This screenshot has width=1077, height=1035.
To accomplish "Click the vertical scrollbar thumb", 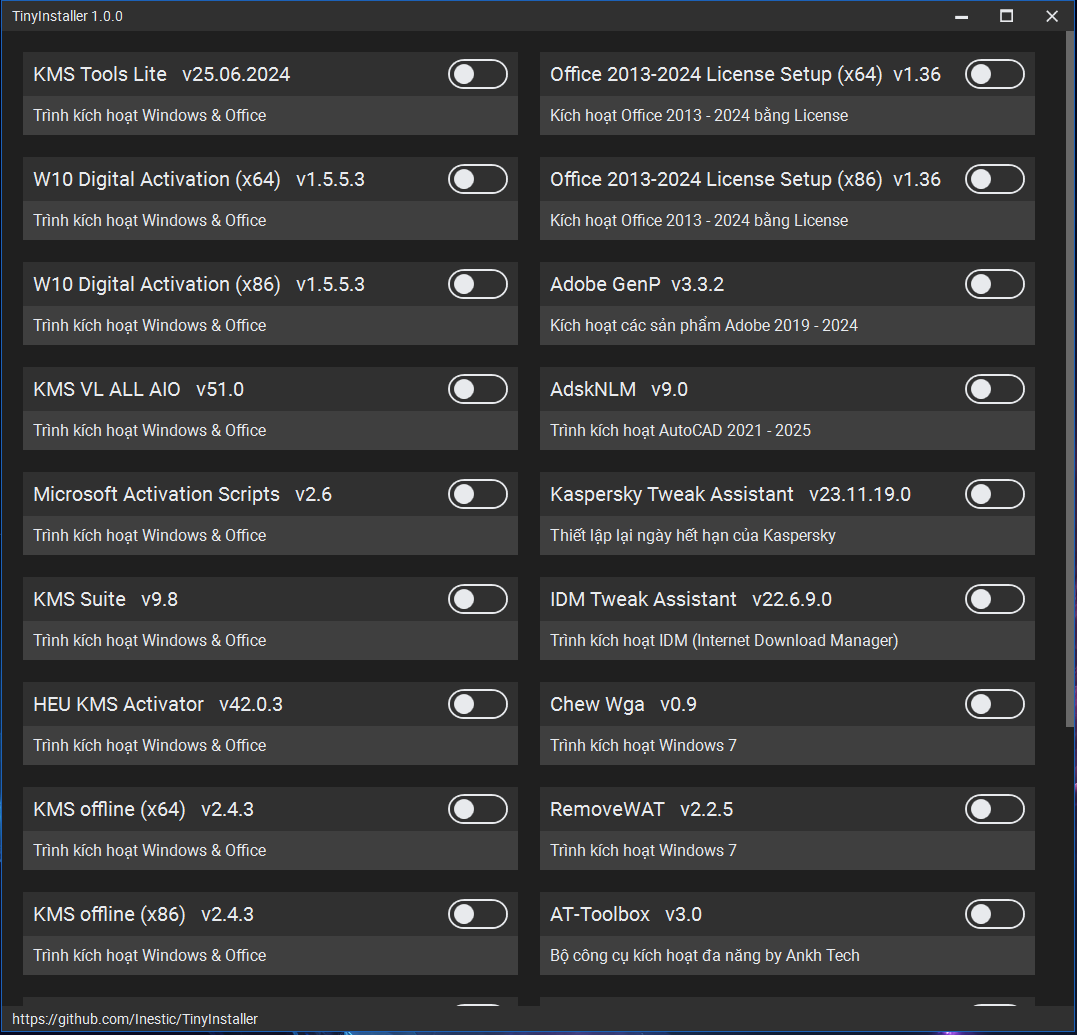I will [x=1069, y=380].
